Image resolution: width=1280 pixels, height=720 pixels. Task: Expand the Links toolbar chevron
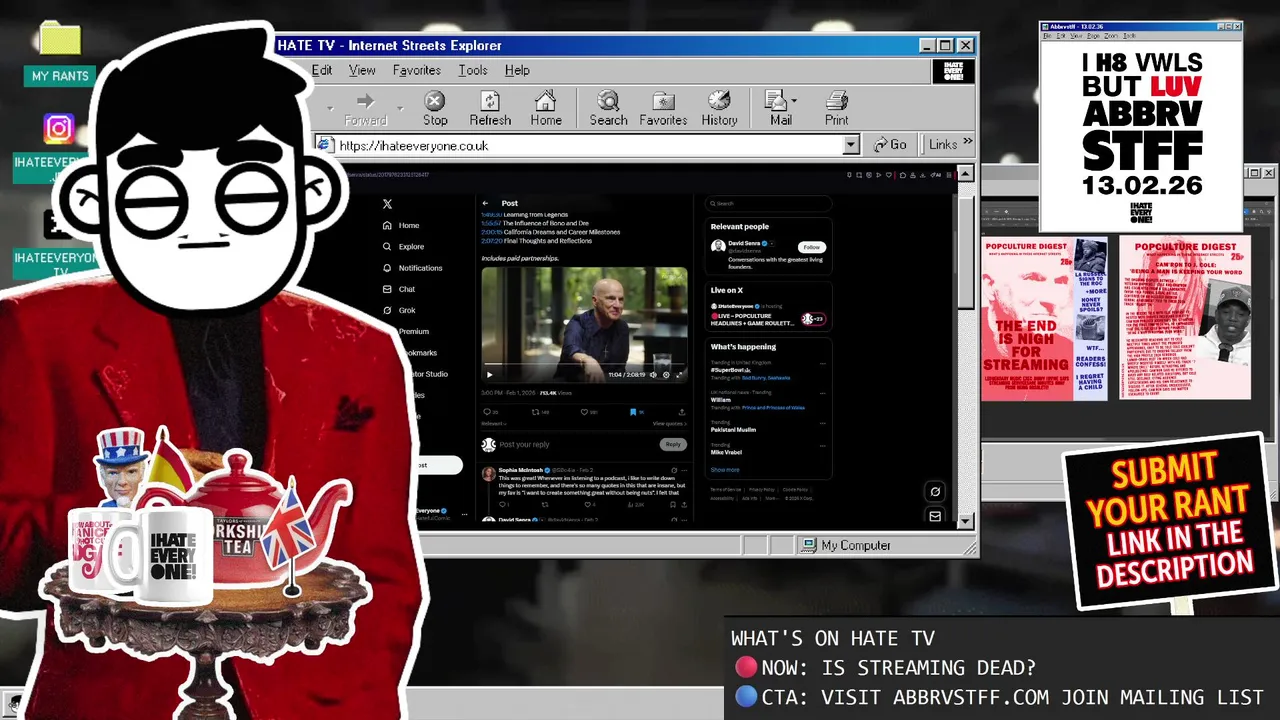point(967,143)
